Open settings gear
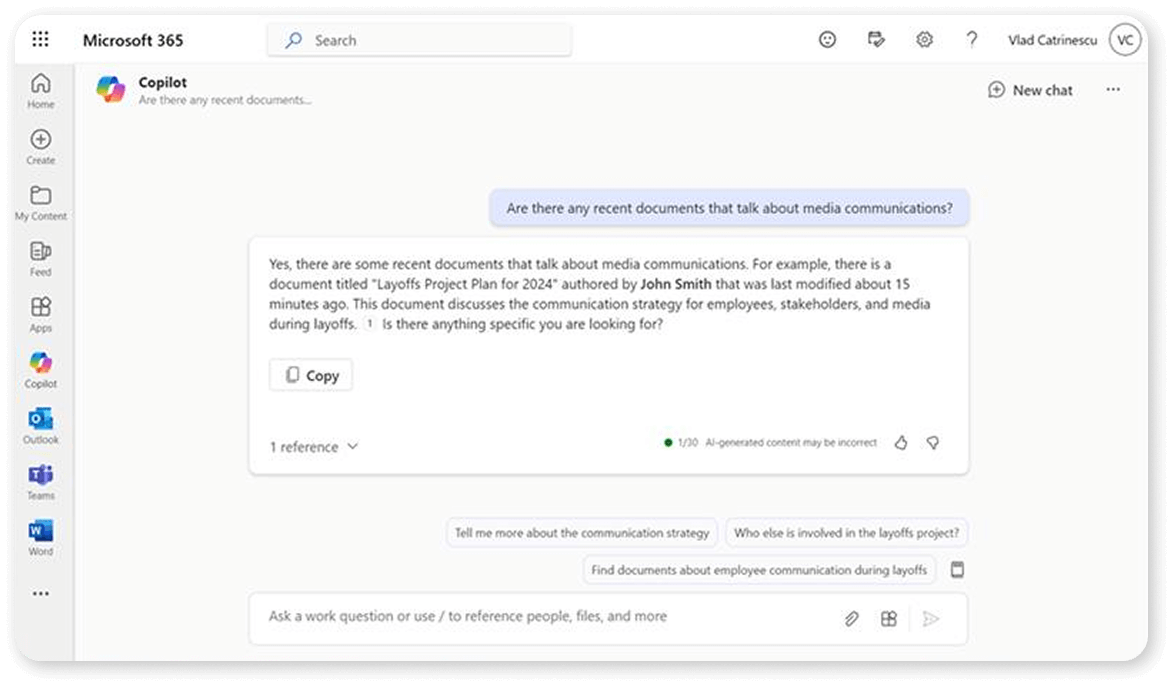This screenshot has height=686, width=1173. coord(925,40)
